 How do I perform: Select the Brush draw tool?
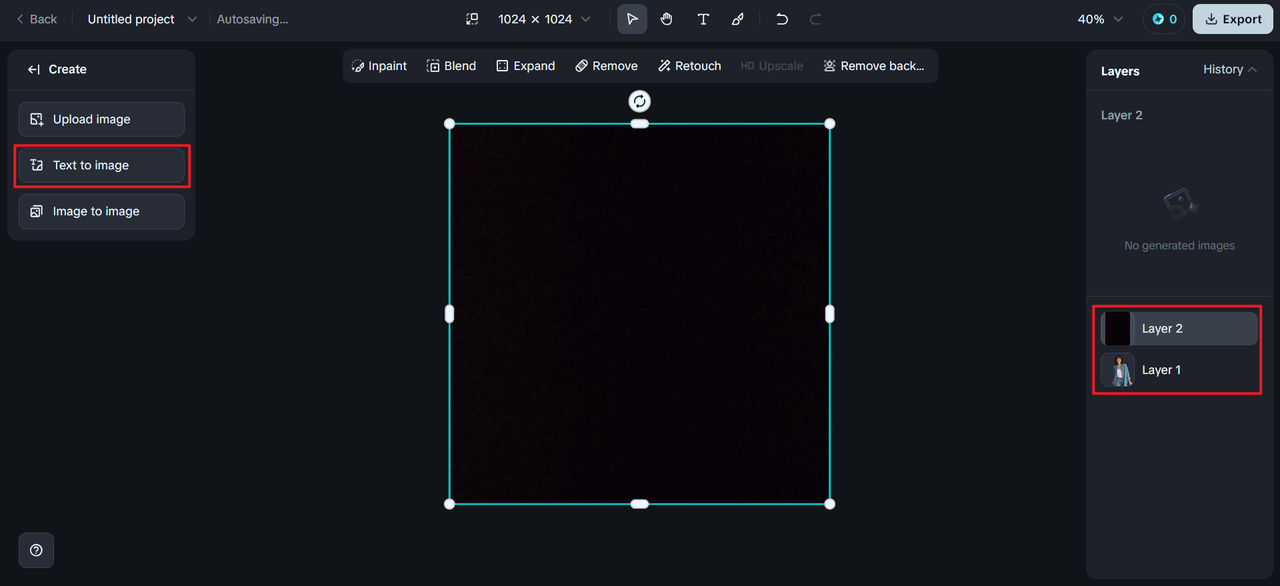[x=738, y=19]
